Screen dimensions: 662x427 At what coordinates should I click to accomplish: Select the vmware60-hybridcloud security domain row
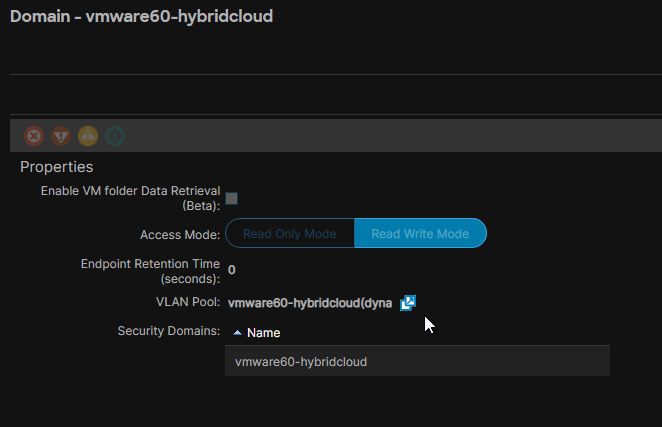(417, 362)
